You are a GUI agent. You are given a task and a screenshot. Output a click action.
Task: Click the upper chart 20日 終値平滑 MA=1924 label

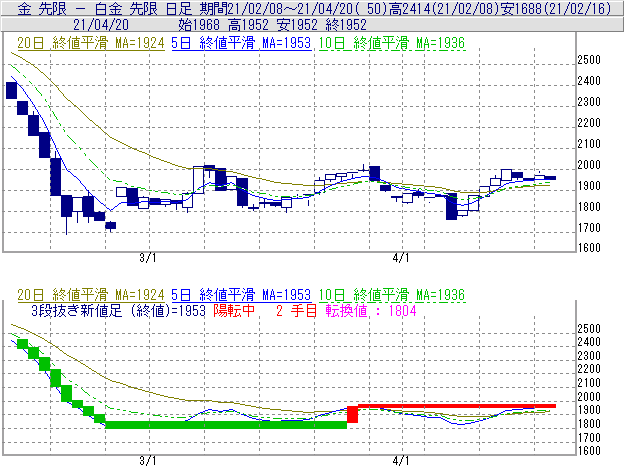[91, 43]
